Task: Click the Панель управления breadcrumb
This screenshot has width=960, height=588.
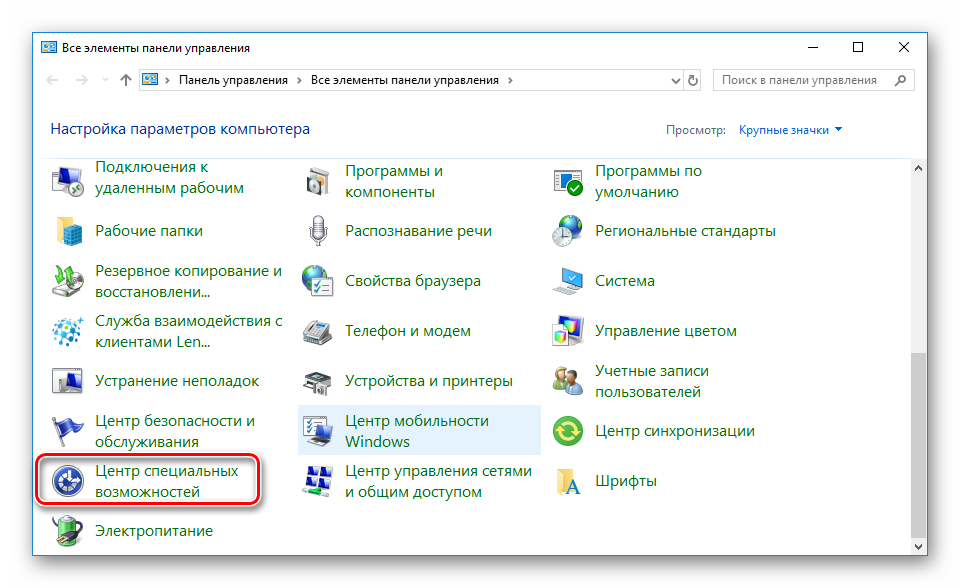Action: click(233, 80)
